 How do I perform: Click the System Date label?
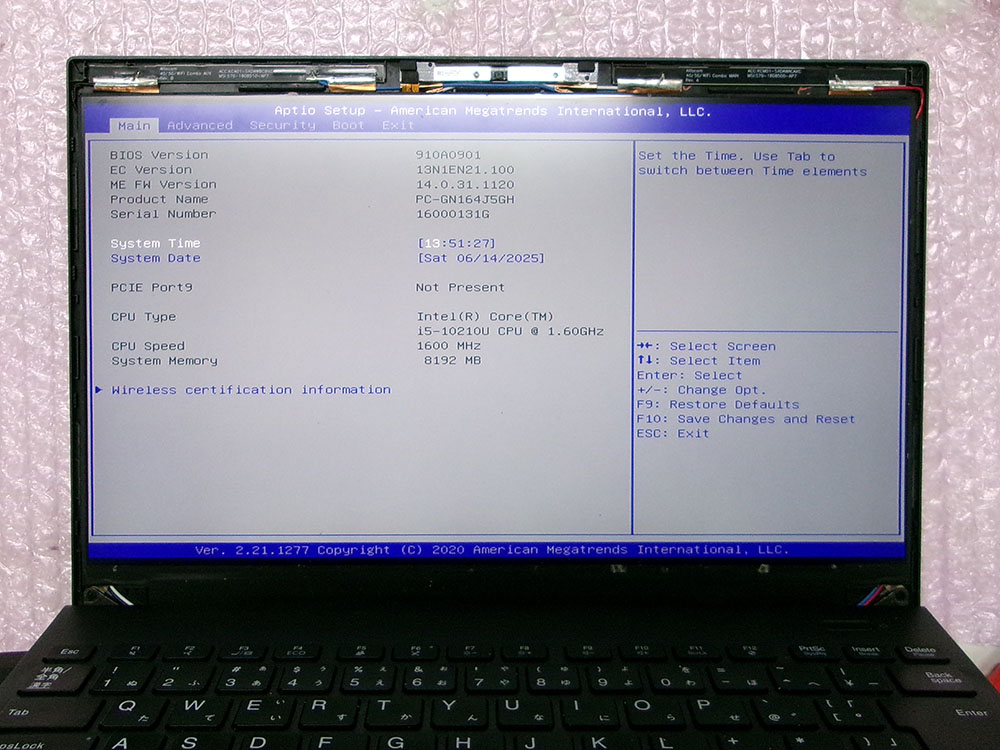click(x=155, y=258)
